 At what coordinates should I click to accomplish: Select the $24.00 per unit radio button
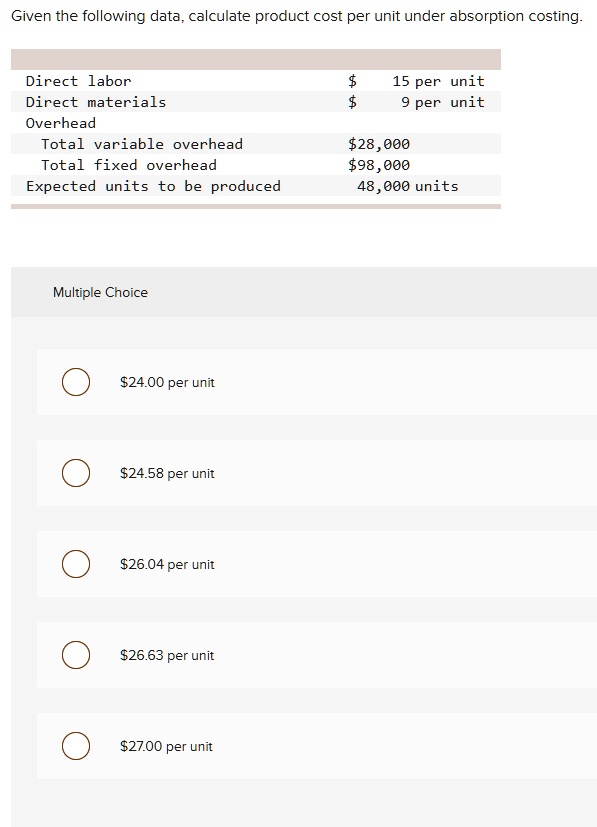point(75,382)
